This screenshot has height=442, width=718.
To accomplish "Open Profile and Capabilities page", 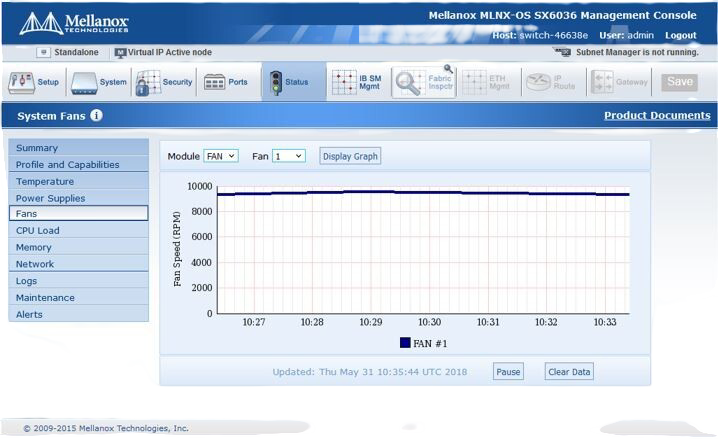I will click(79, 164).
